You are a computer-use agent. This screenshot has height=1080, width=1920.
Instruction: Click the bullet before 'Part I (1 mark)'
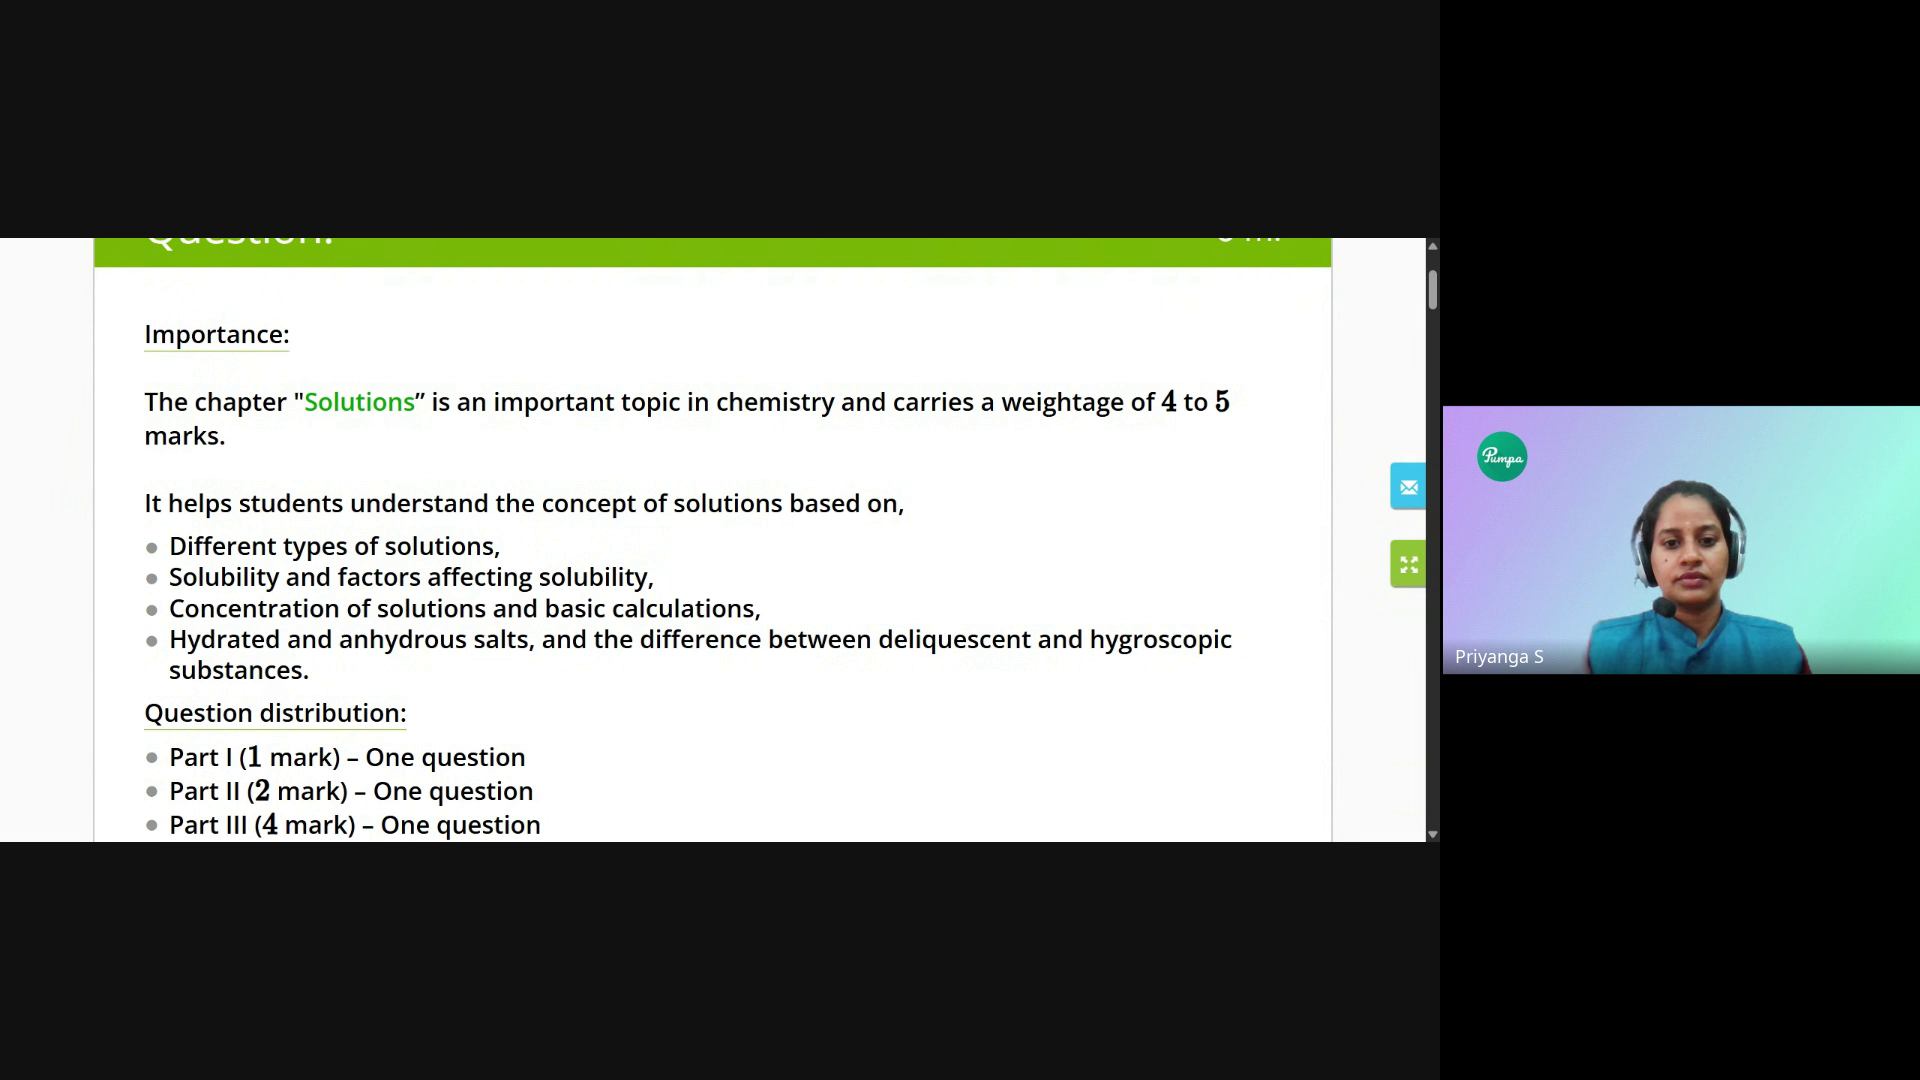coord(152,759)
